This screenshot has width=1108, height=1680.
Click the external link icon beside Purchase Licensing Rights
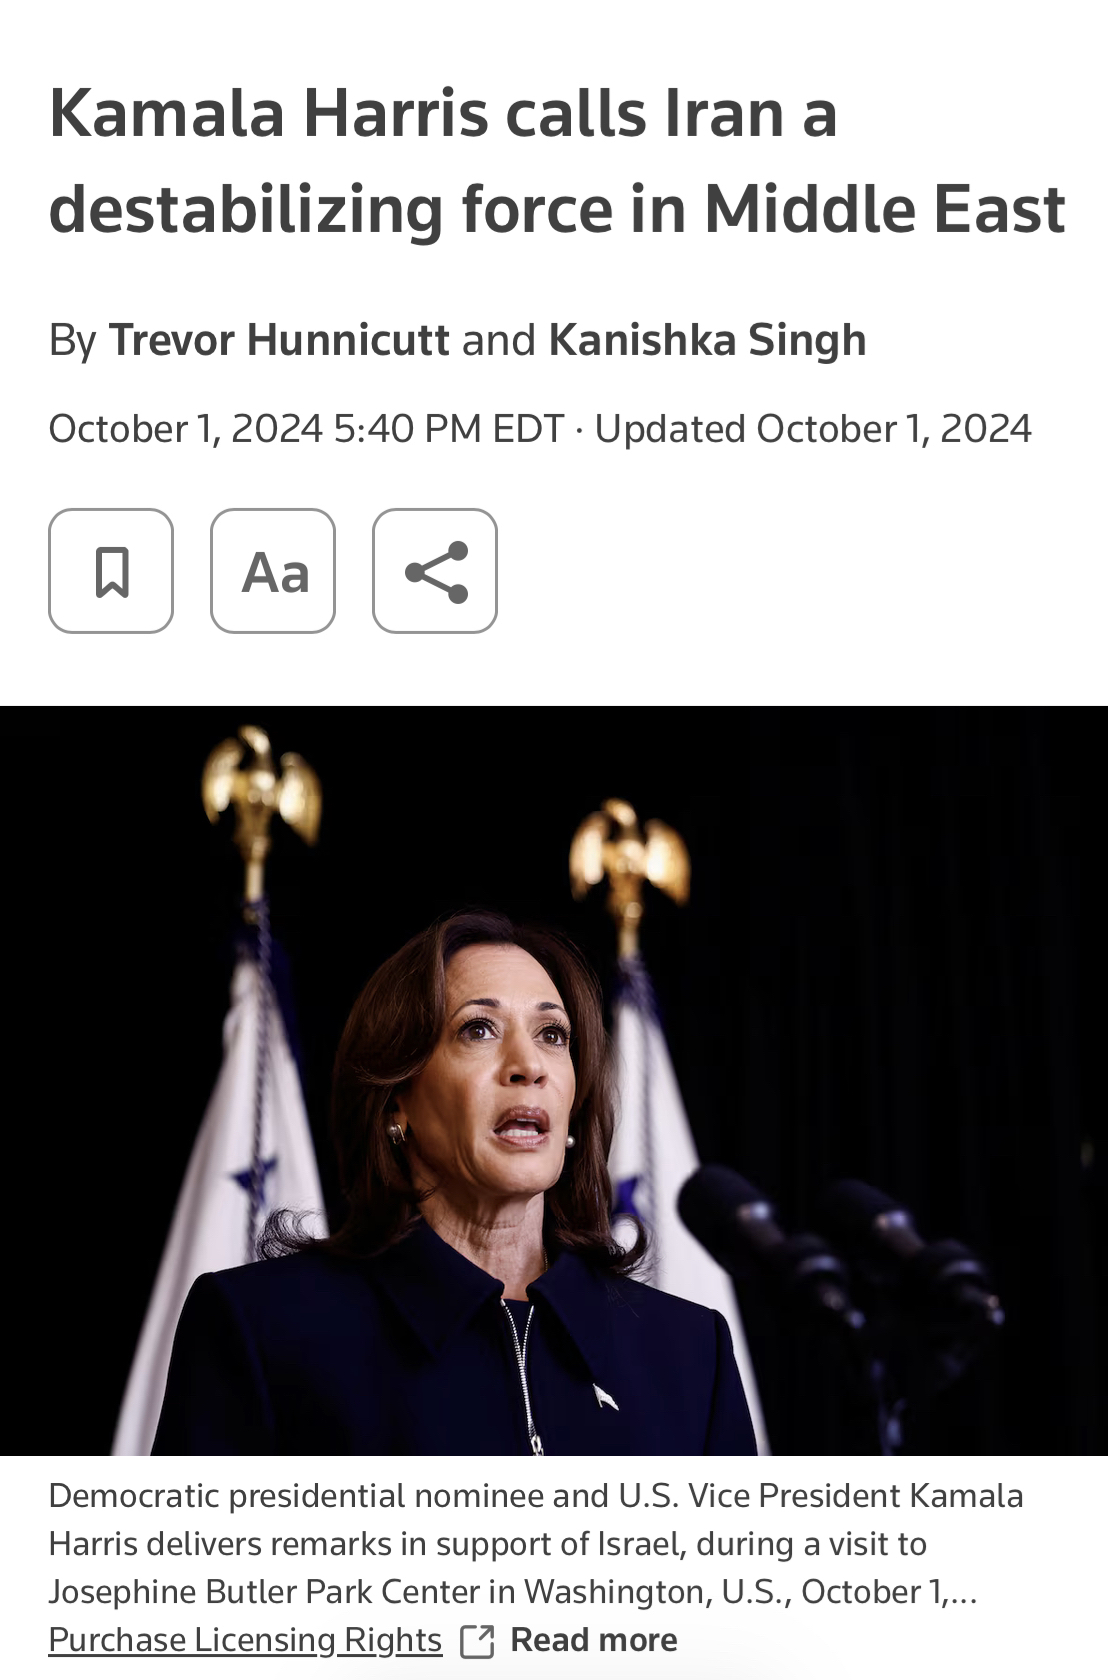point(477,1641)
